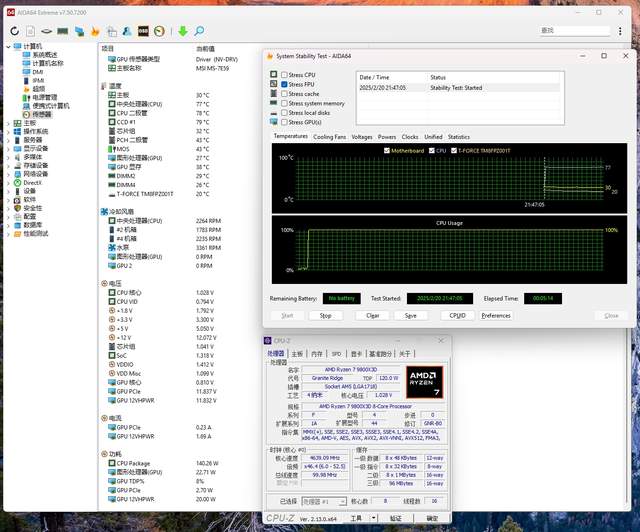Enable Stress GPU(s) checkbox
Viewport: 640px width, 532px height.
tap(284, 122)
